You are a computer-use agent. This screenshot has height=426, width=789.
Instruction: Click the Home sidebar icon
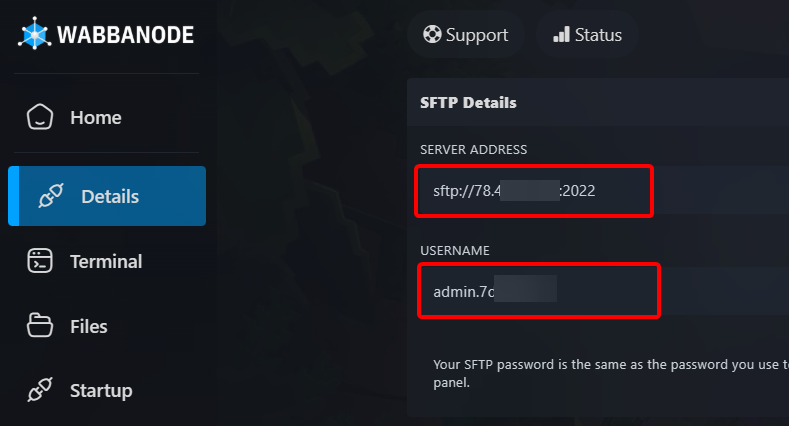39,117
